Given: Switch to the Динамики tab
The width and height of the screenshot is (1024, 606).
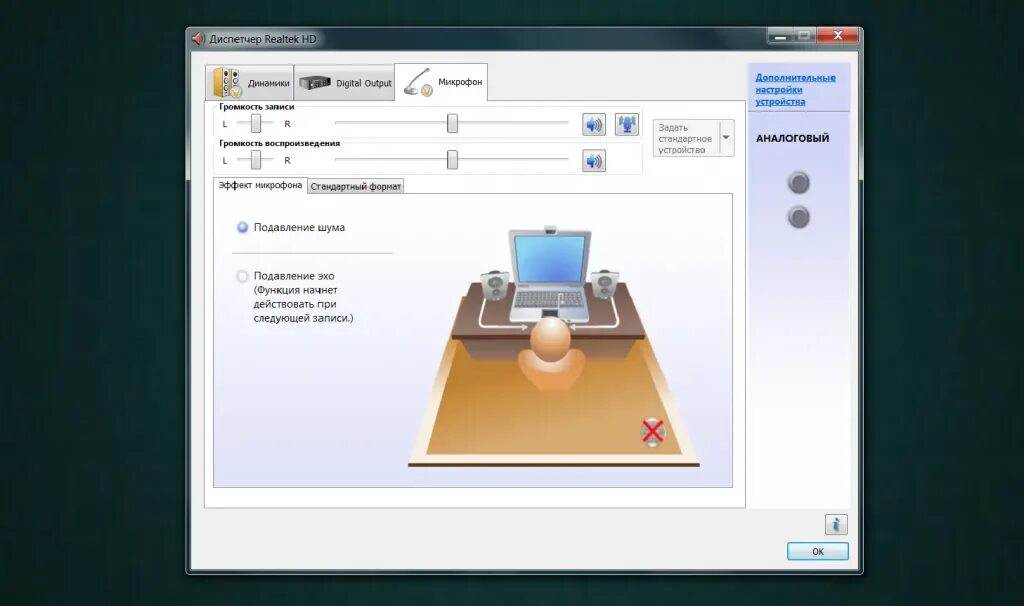Looking at the screenshot, I should pyautogui.click(x=249, y=83).
